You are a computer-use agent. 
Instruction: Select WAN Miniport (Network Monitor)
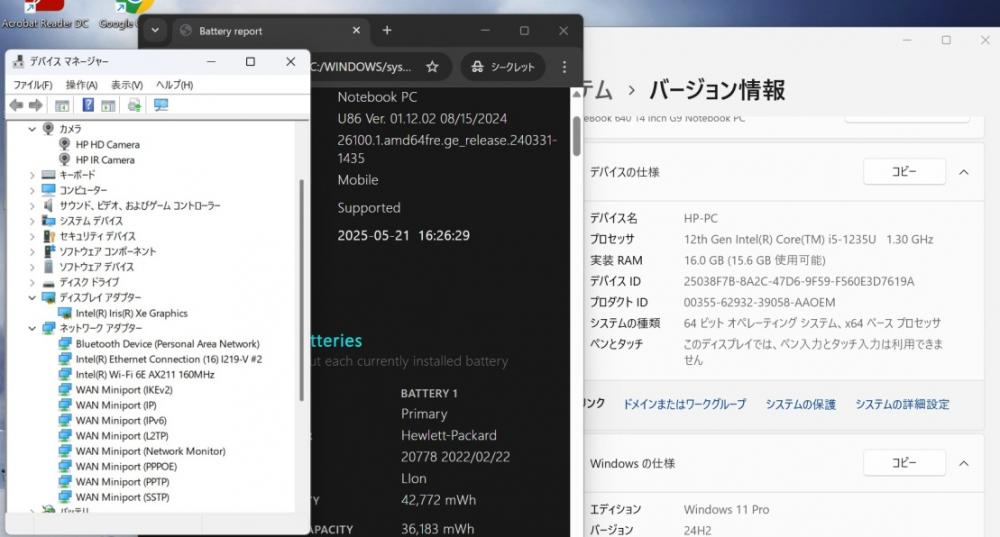(150, 451)
